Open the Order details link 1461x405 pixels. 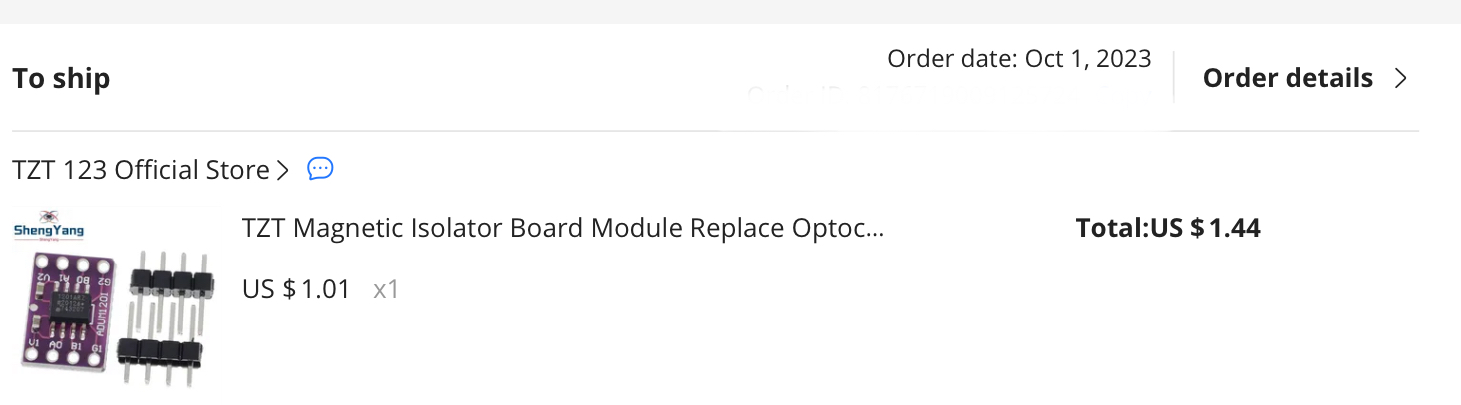(1287, 78)
